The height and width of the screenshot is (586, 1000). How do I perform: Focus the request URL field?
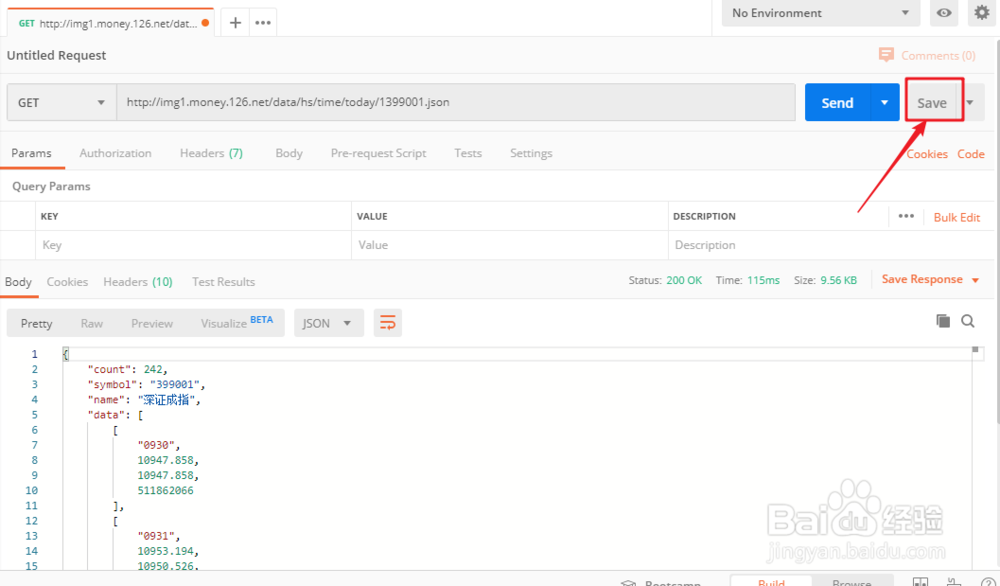456,102
